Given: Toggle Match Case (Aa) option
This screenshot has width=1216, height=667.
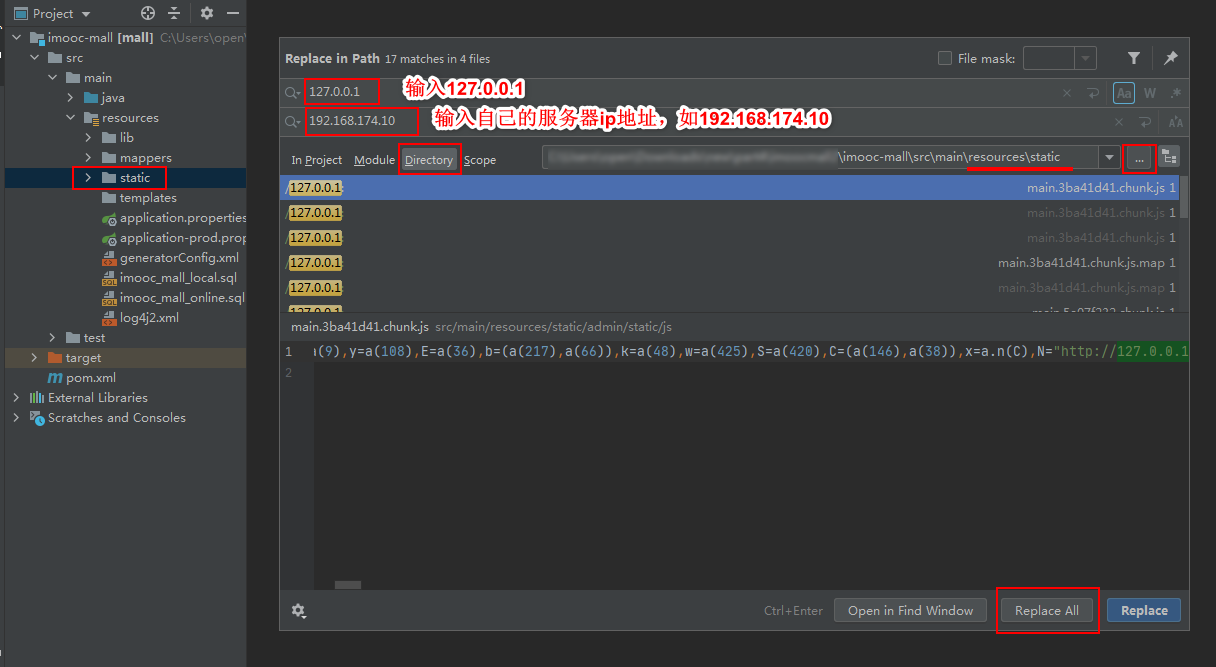Looking at the screenshot, I should [1124, 93].
